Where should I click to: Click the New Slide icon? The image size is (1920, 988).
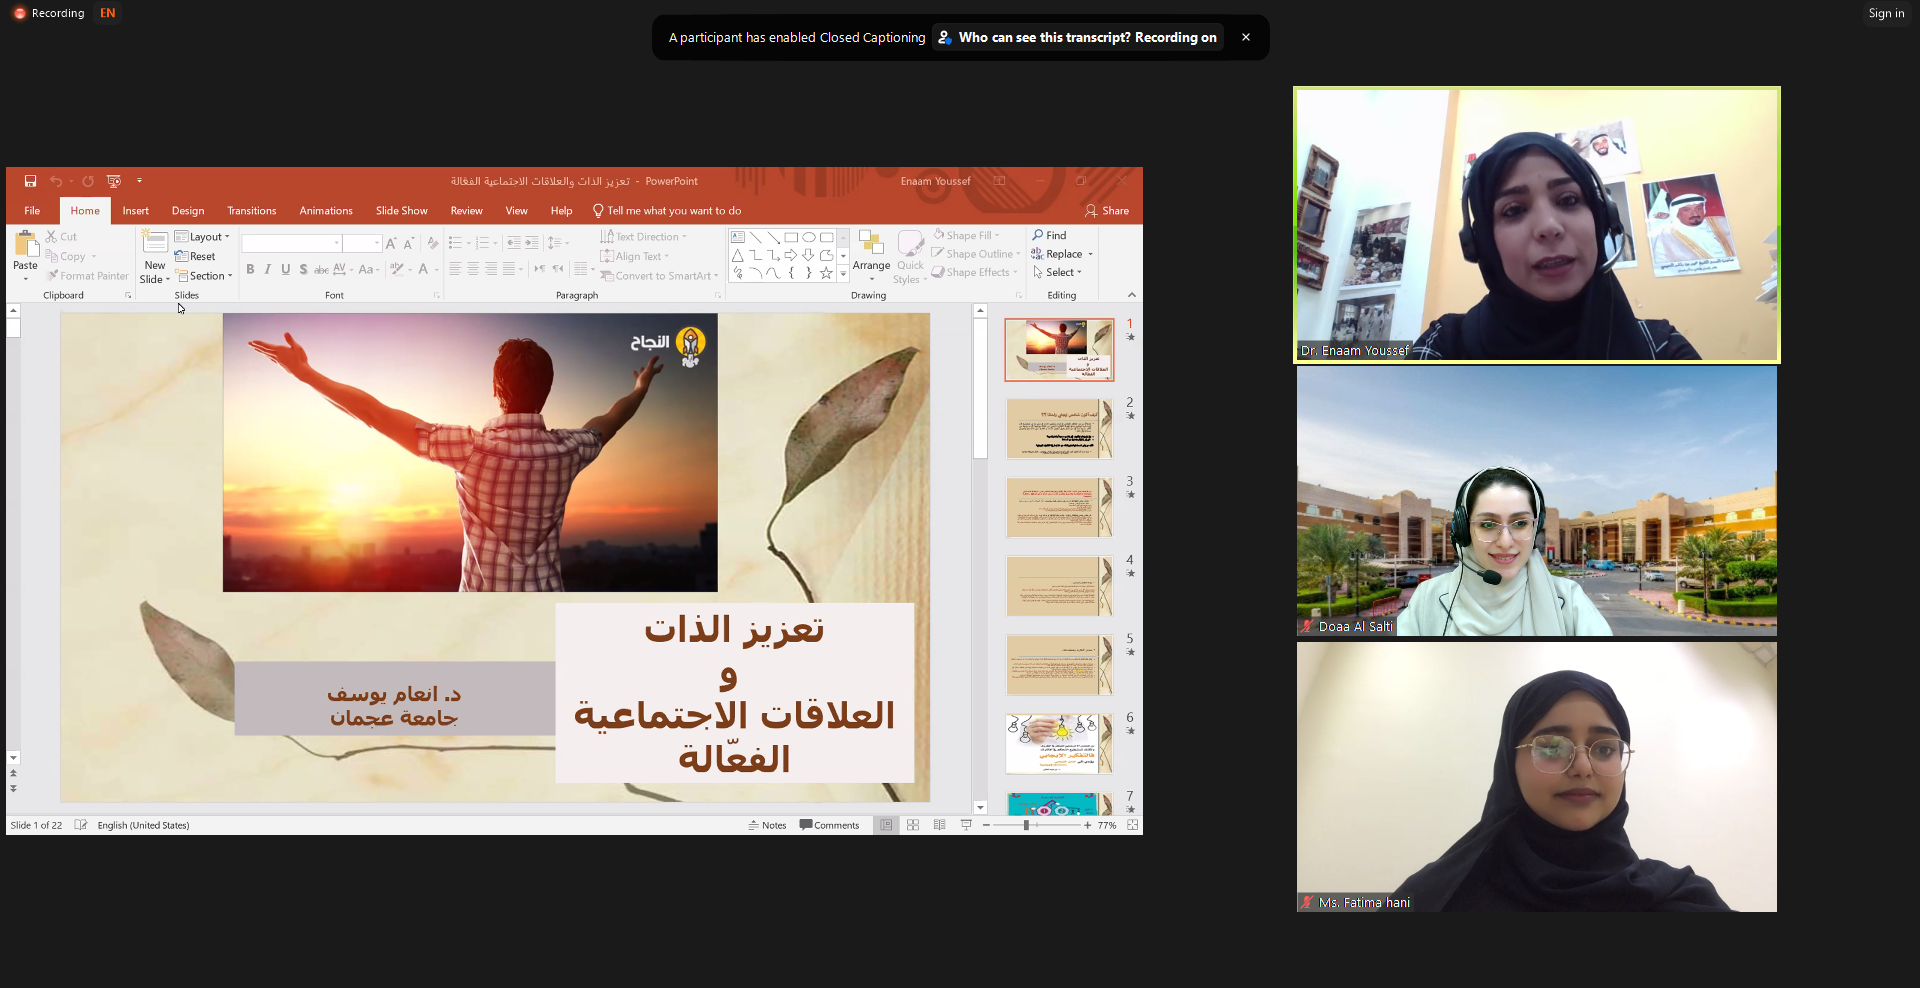click(x=155, y=243)
